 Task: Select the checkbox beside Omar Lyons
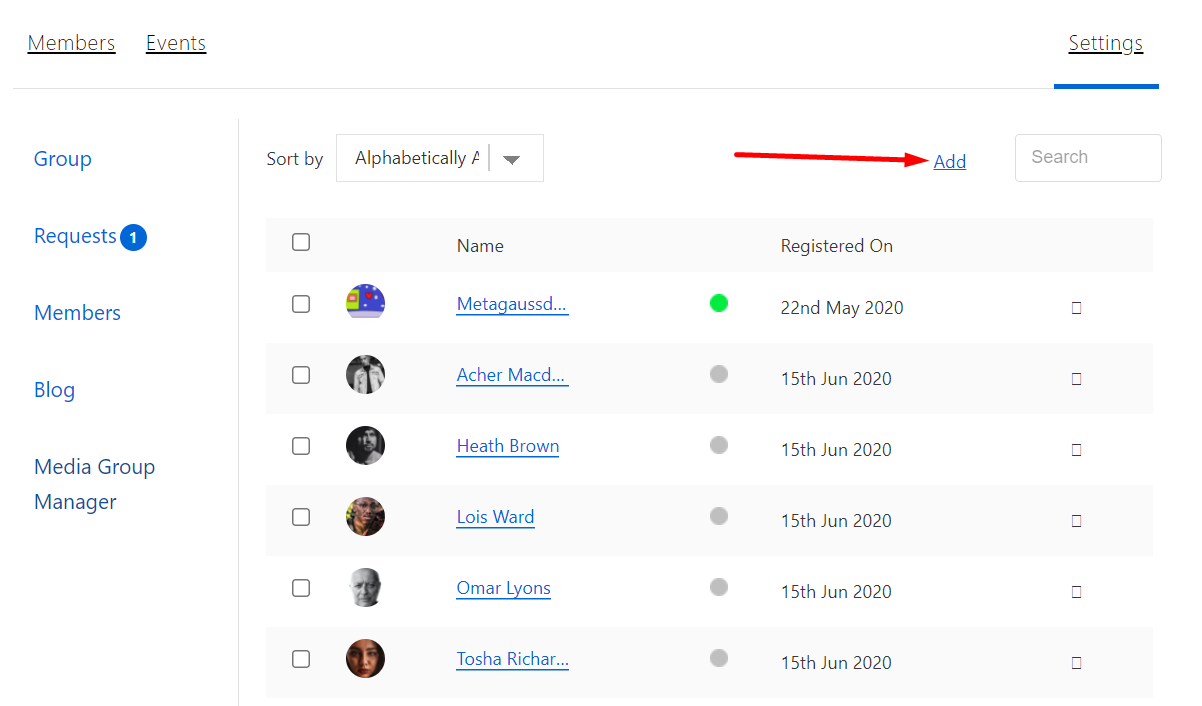301,588
